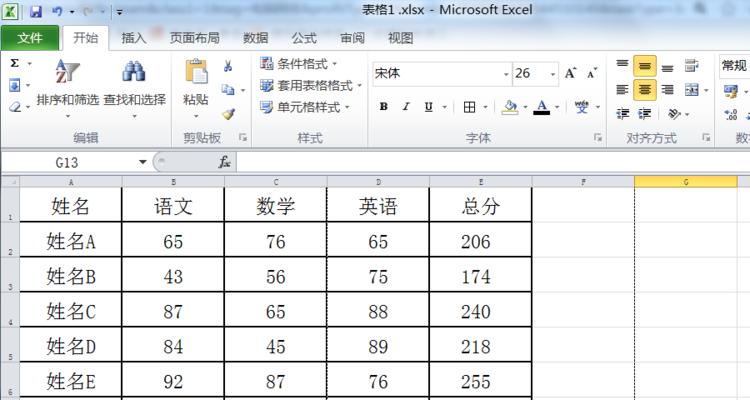Save the workbook from quick access toolbar
Viewport: 750px width, 400px height.
click(36, 11)
